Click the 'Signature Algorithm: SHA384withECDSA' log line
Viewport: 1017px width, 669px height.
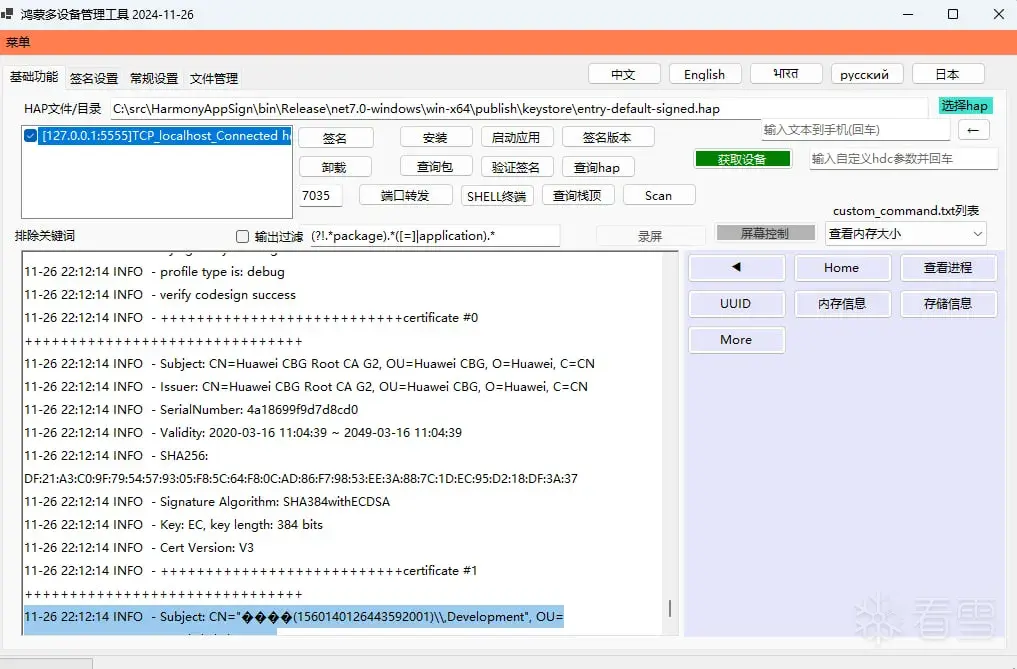point(207,502)
